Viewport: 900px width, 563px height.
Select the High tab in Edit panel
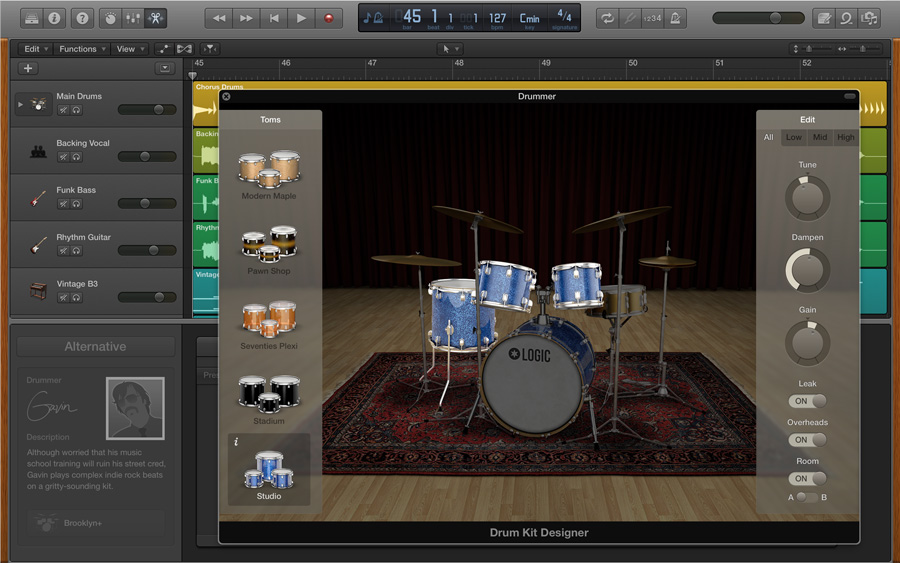point(846,137)
